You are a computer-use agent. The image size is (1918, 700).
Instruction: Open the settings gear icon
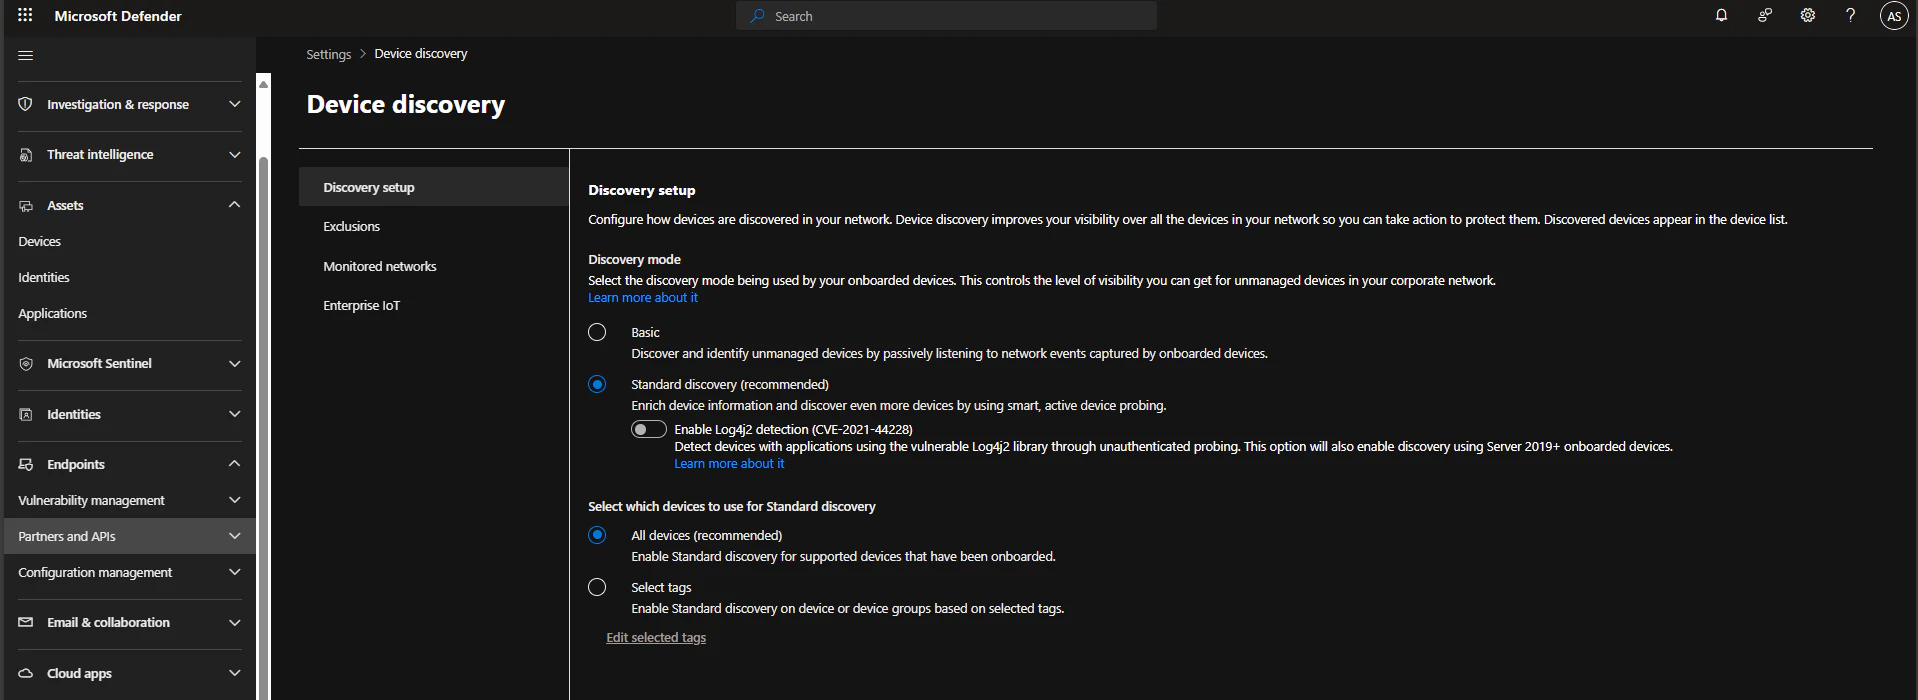pos(1807,15)
